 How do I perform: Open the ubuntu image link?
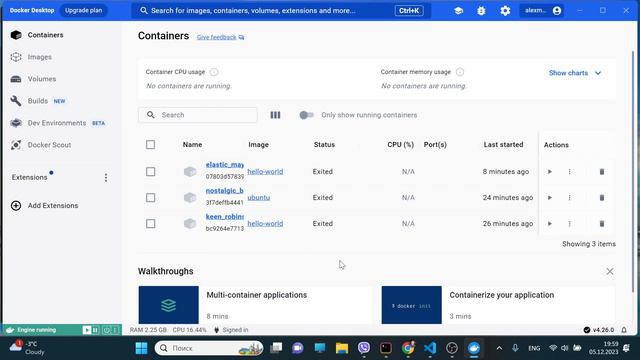tap(258, 198)
